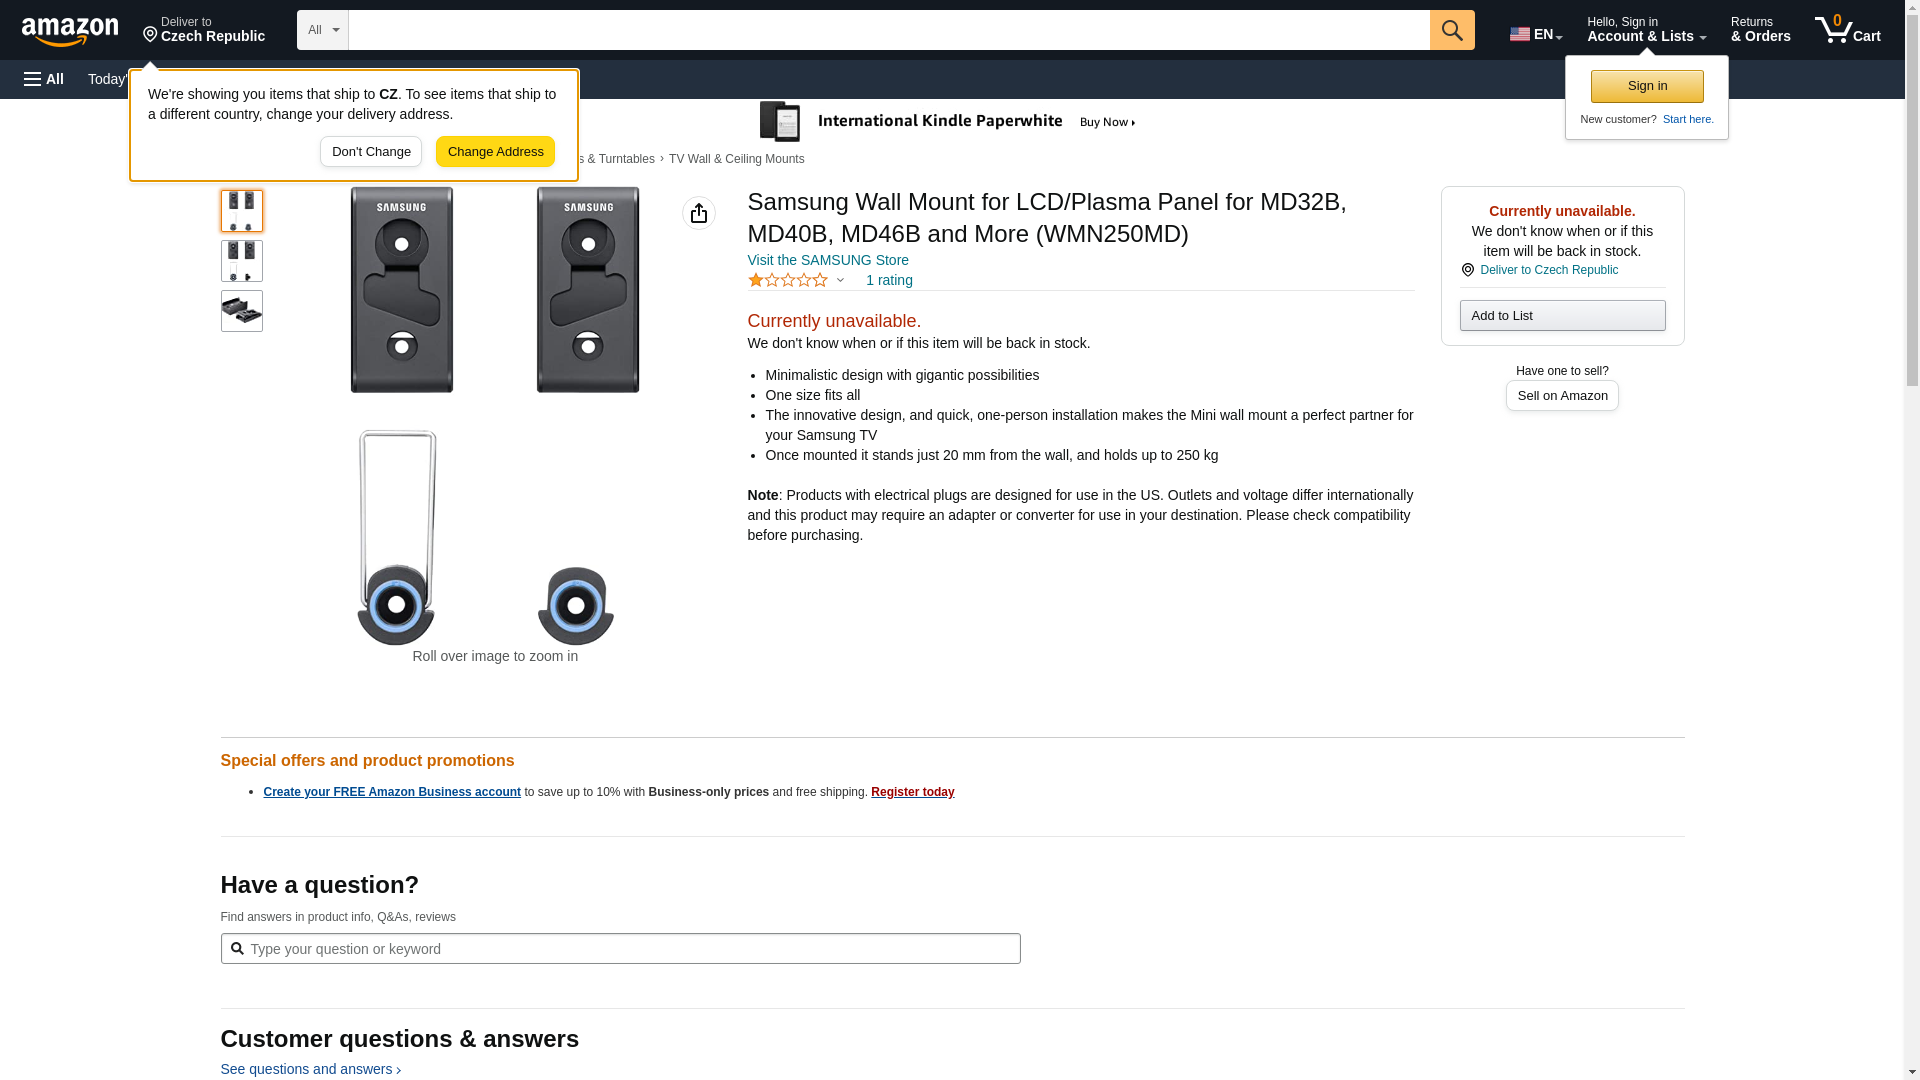The height and width of the screenshot is (1080, 1920).
Task: Open Returns & Orders
Action: coord(1760,30)
